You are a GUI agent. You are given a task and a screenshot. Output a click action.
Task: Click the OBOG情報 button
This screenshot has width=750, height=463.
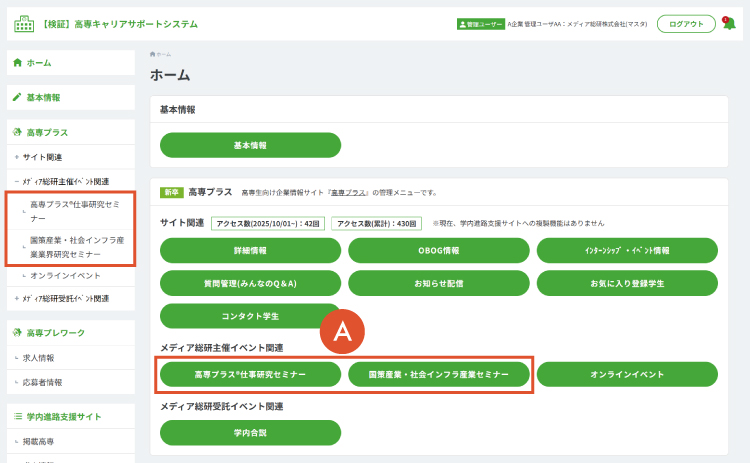(438, 250)
